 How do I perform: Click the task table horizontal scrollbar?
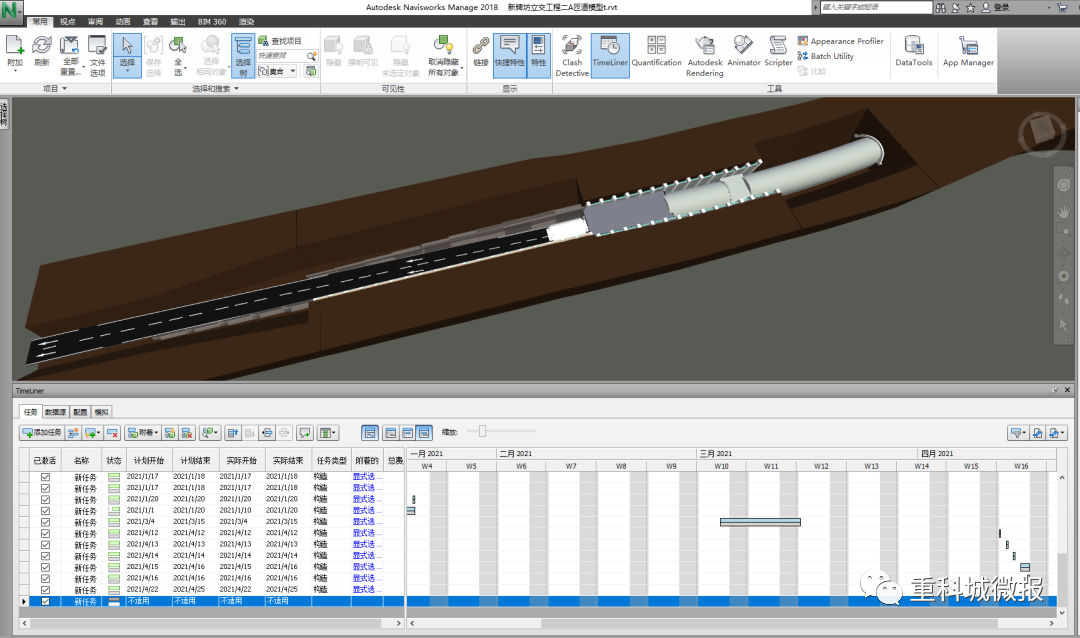pos(210,623)
